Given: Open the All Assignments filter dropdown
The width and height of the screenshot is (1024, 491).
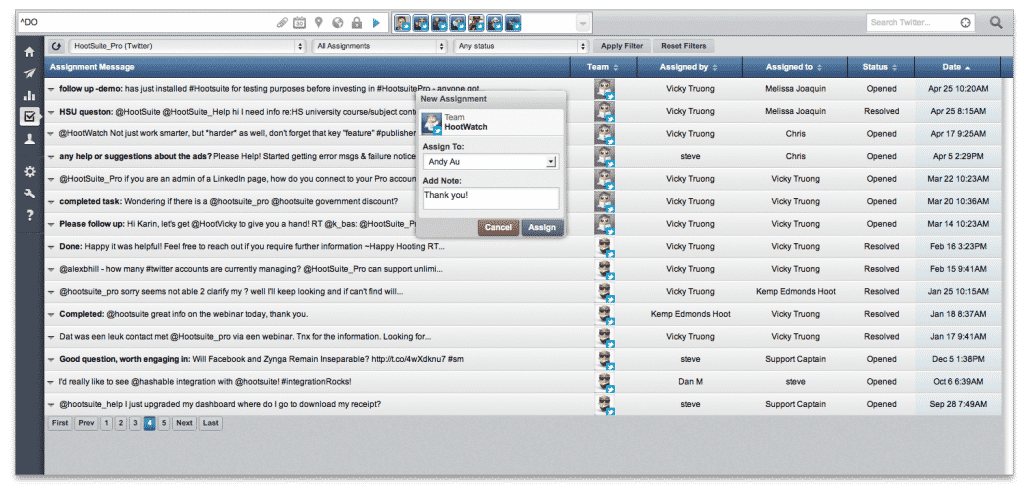Looking at the screenshot, I should (380, 46).
